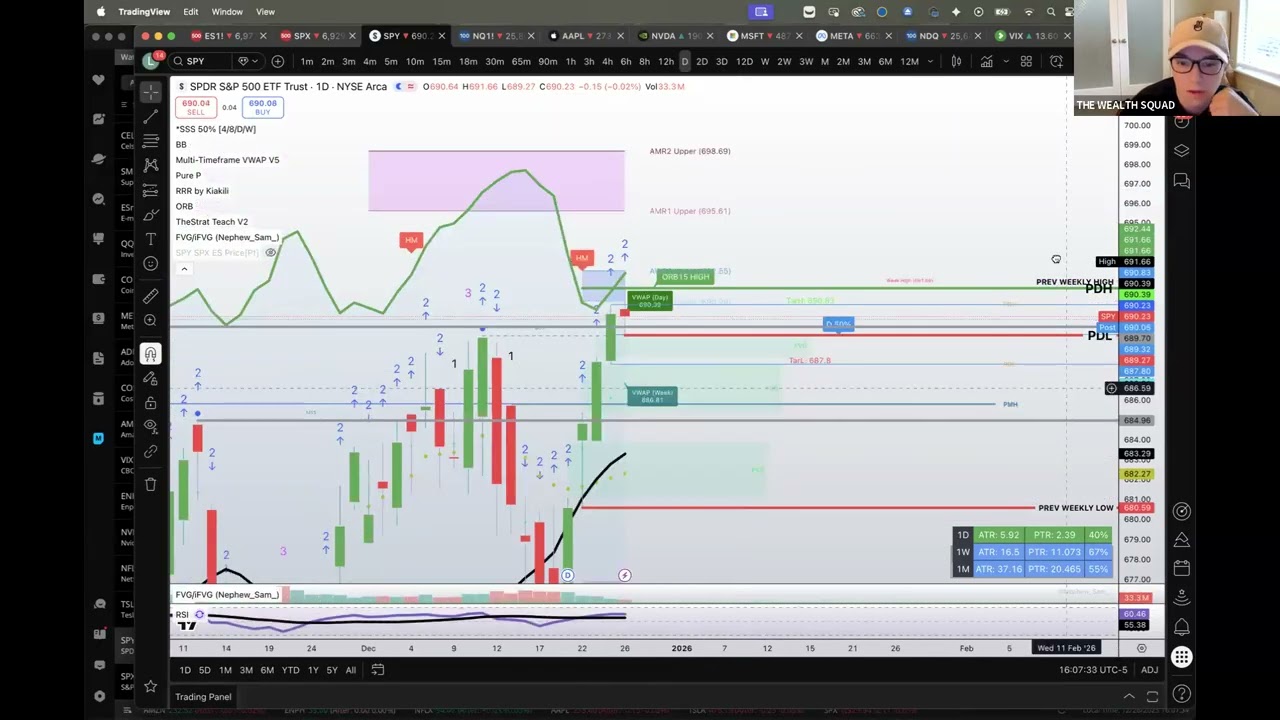Select the trend line drawing tool

click(x=150, y=116)
